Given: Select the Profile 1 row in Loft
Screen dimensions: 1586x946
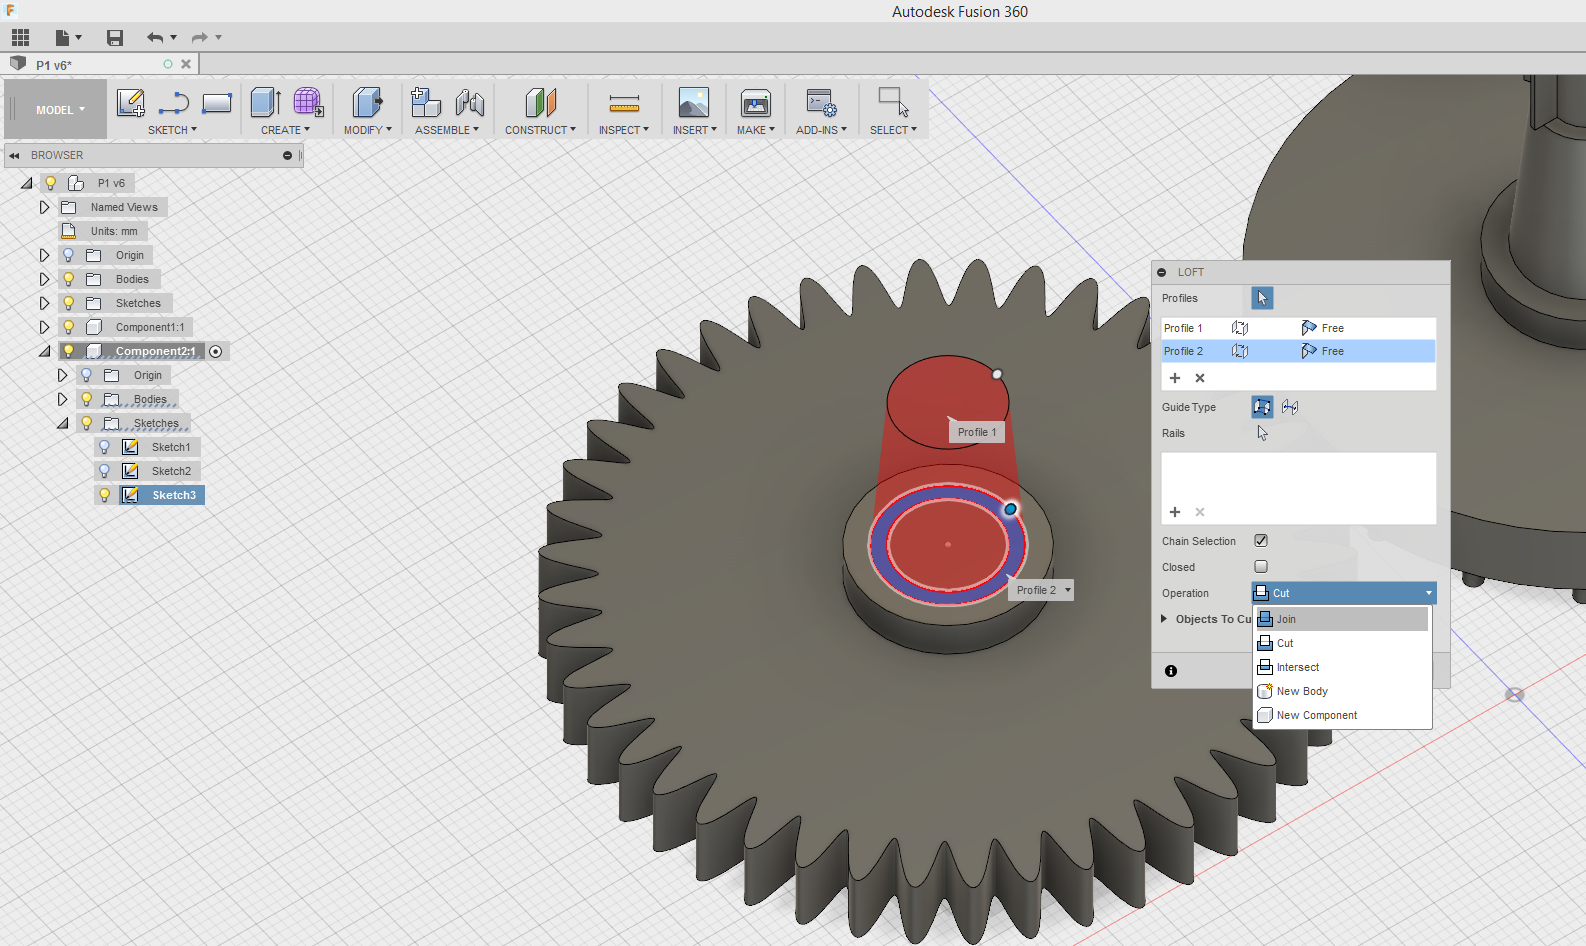Looking at the screenshot, I should (x=1298, y=328).
